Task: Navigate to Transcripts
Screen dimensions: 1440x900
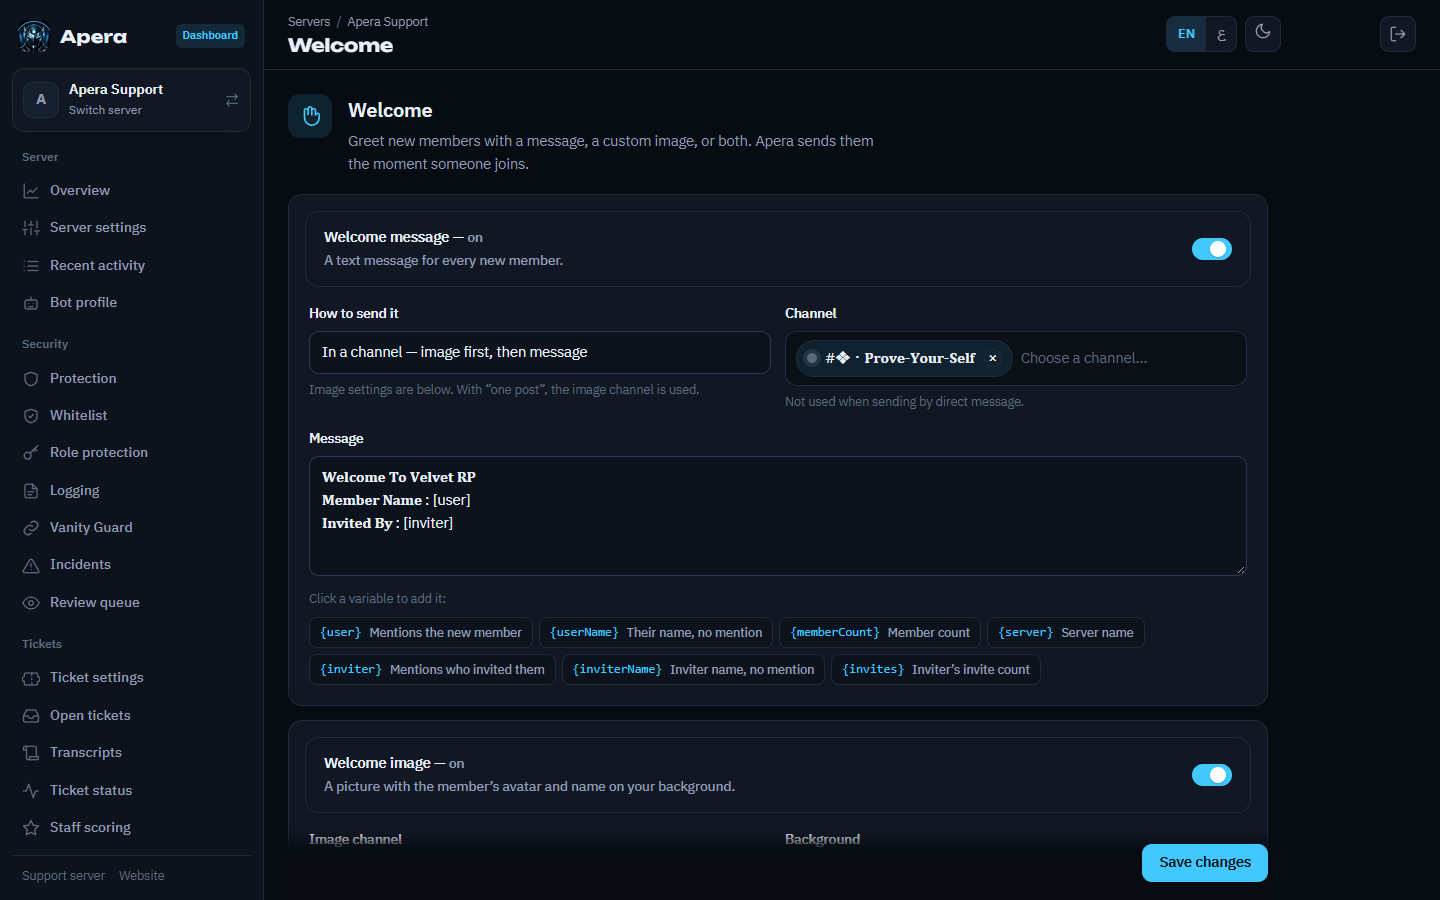Action: pyautogui.click(x=131, y=753)
